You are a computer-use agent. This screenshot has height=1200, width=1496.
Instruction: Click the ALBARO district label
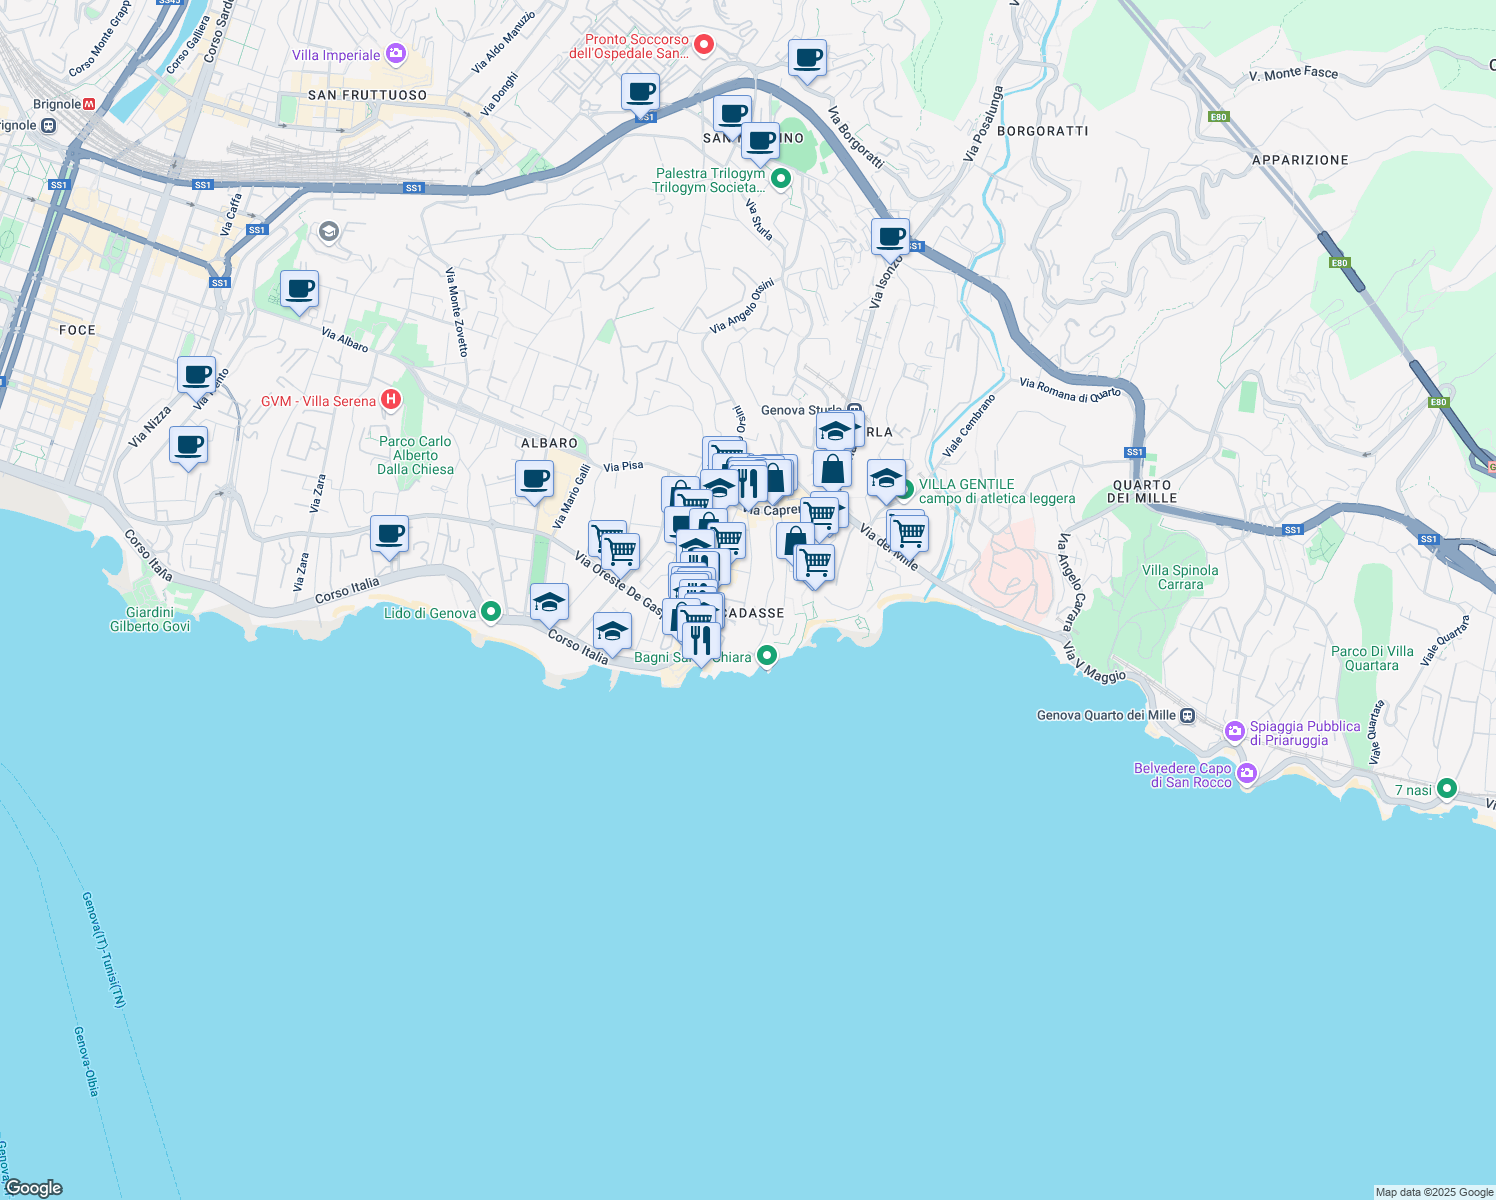tap(549, 443)
